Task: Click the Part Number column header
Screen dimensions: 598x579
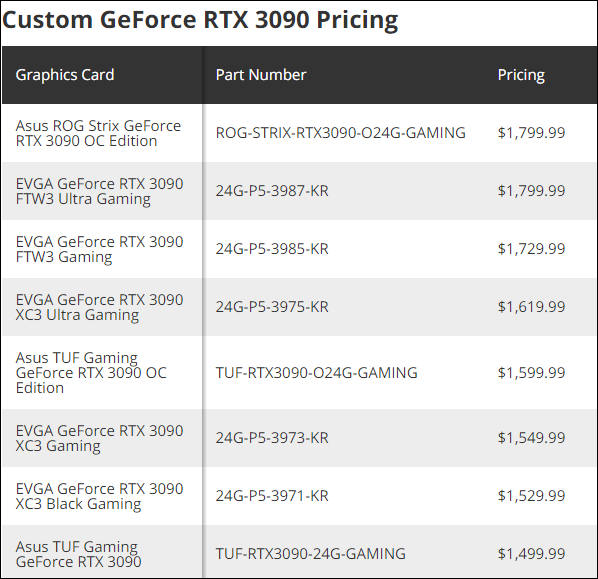Action: click(261, 75)
